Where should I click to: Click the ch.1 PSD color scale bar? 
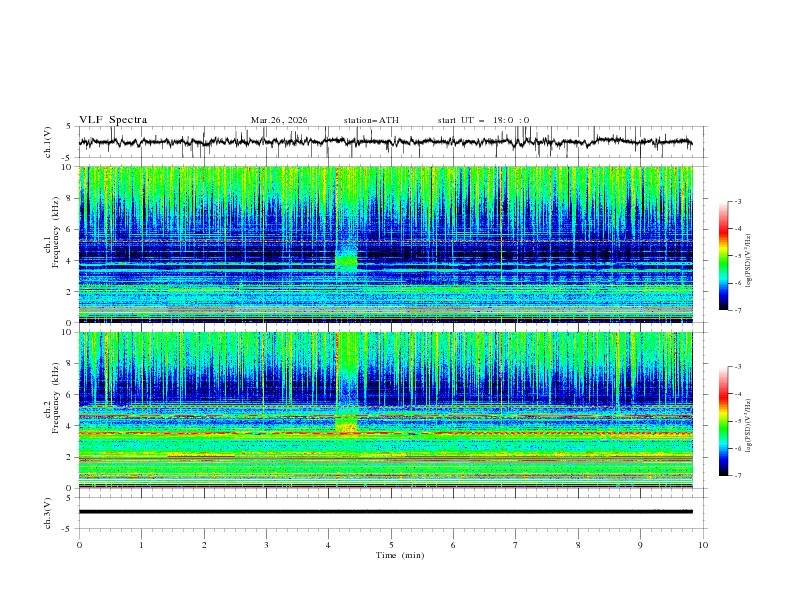(723, 256)
